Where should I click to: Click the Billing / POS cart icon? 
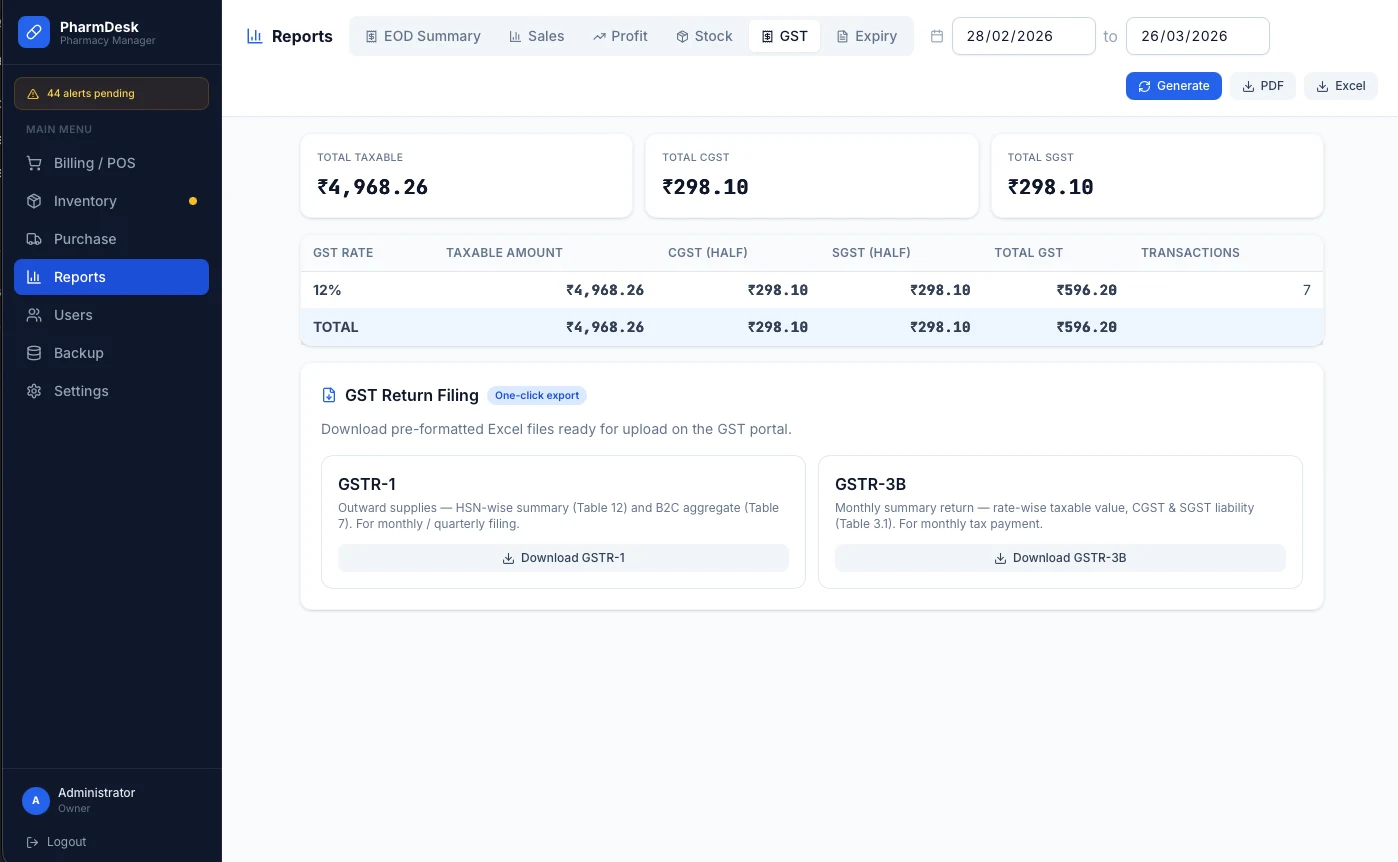(34, 163)
